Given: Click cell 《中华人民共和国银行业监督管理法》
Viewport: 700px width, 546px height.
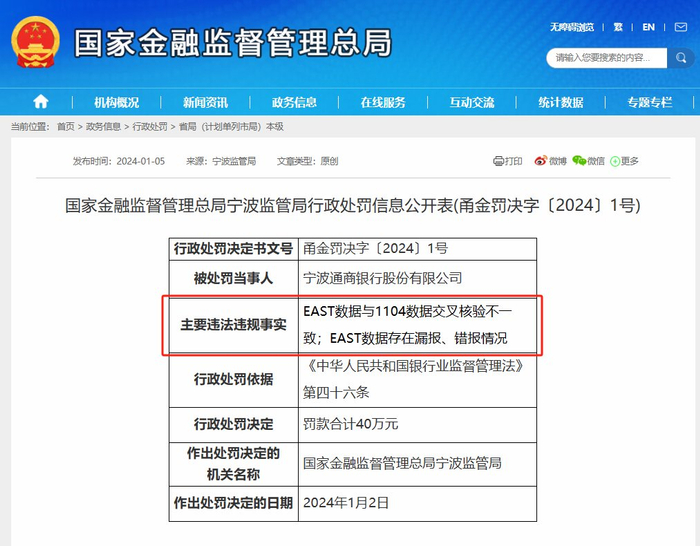Looking at the screenshot, I should (417, 379).
